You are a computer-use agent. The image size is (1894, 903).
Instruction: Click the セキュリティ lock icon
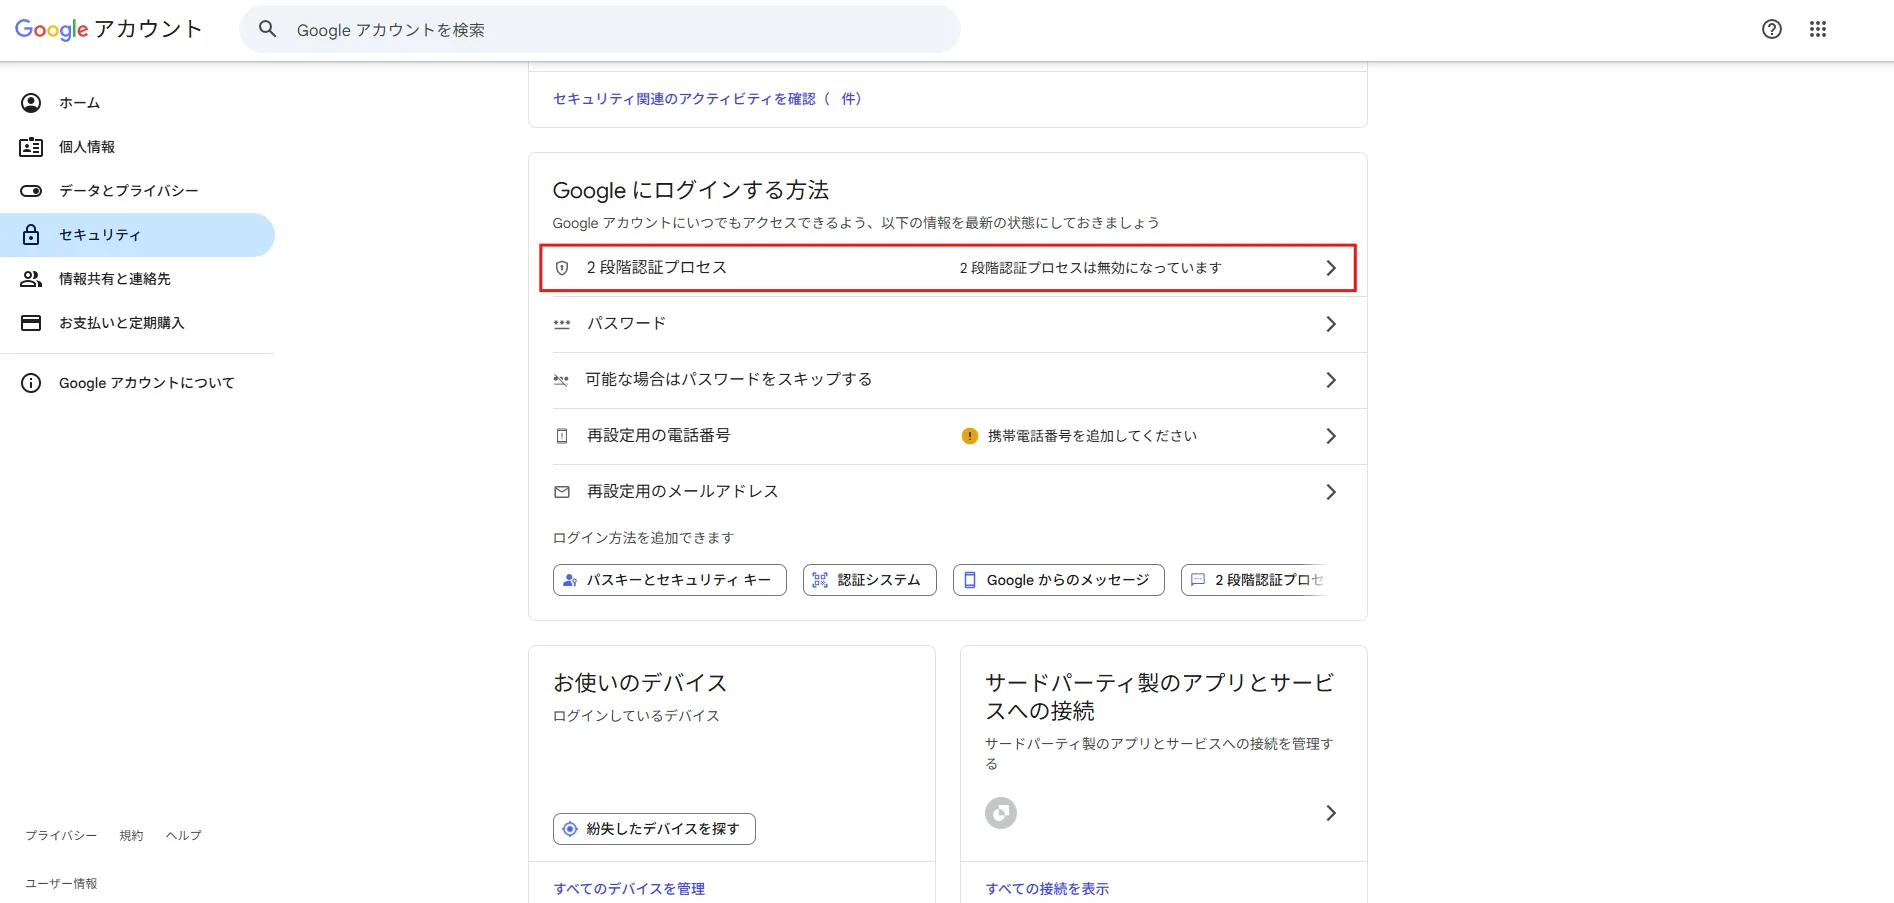[31, 235]
